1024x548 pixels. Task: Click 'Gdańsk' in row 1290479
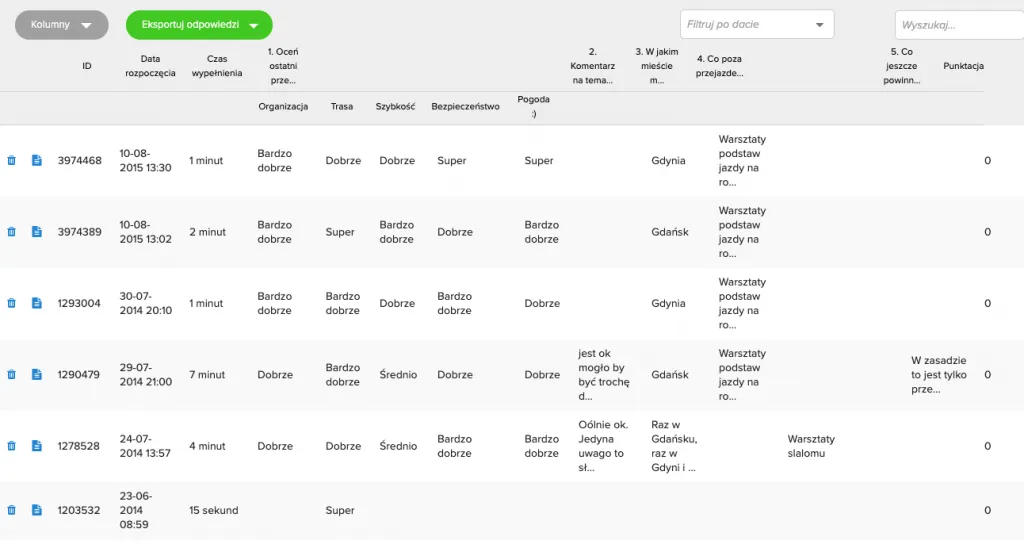[x=669, y=375]
